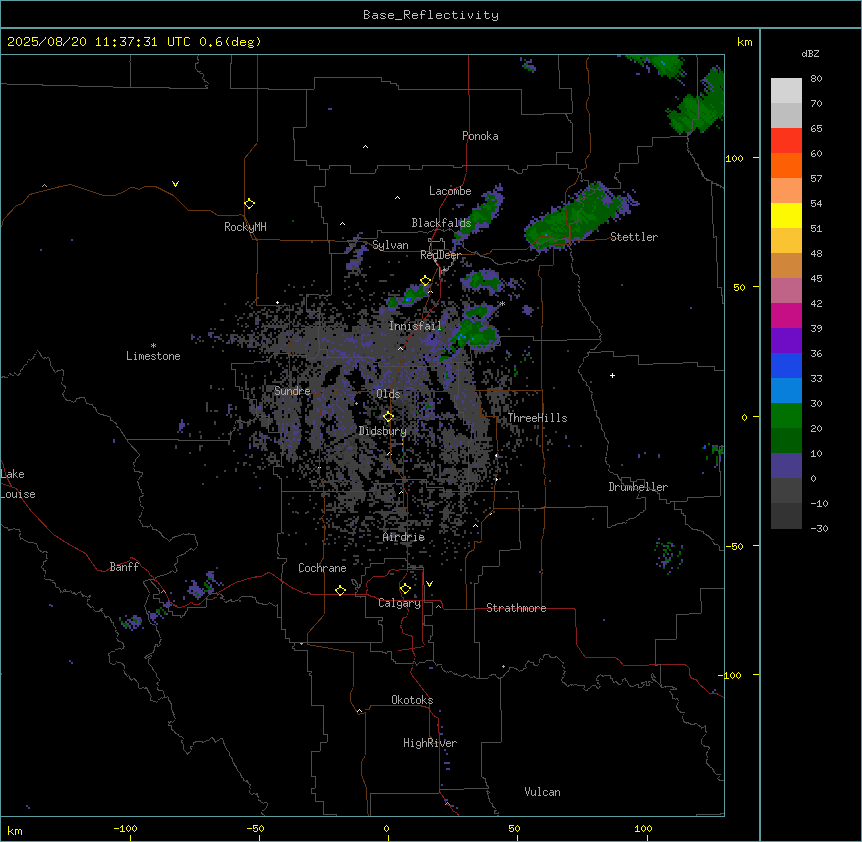This screenshot has width=862, height=842.
Task: Click the large green echo west of Stettler
Action: (x=577, y=217)
